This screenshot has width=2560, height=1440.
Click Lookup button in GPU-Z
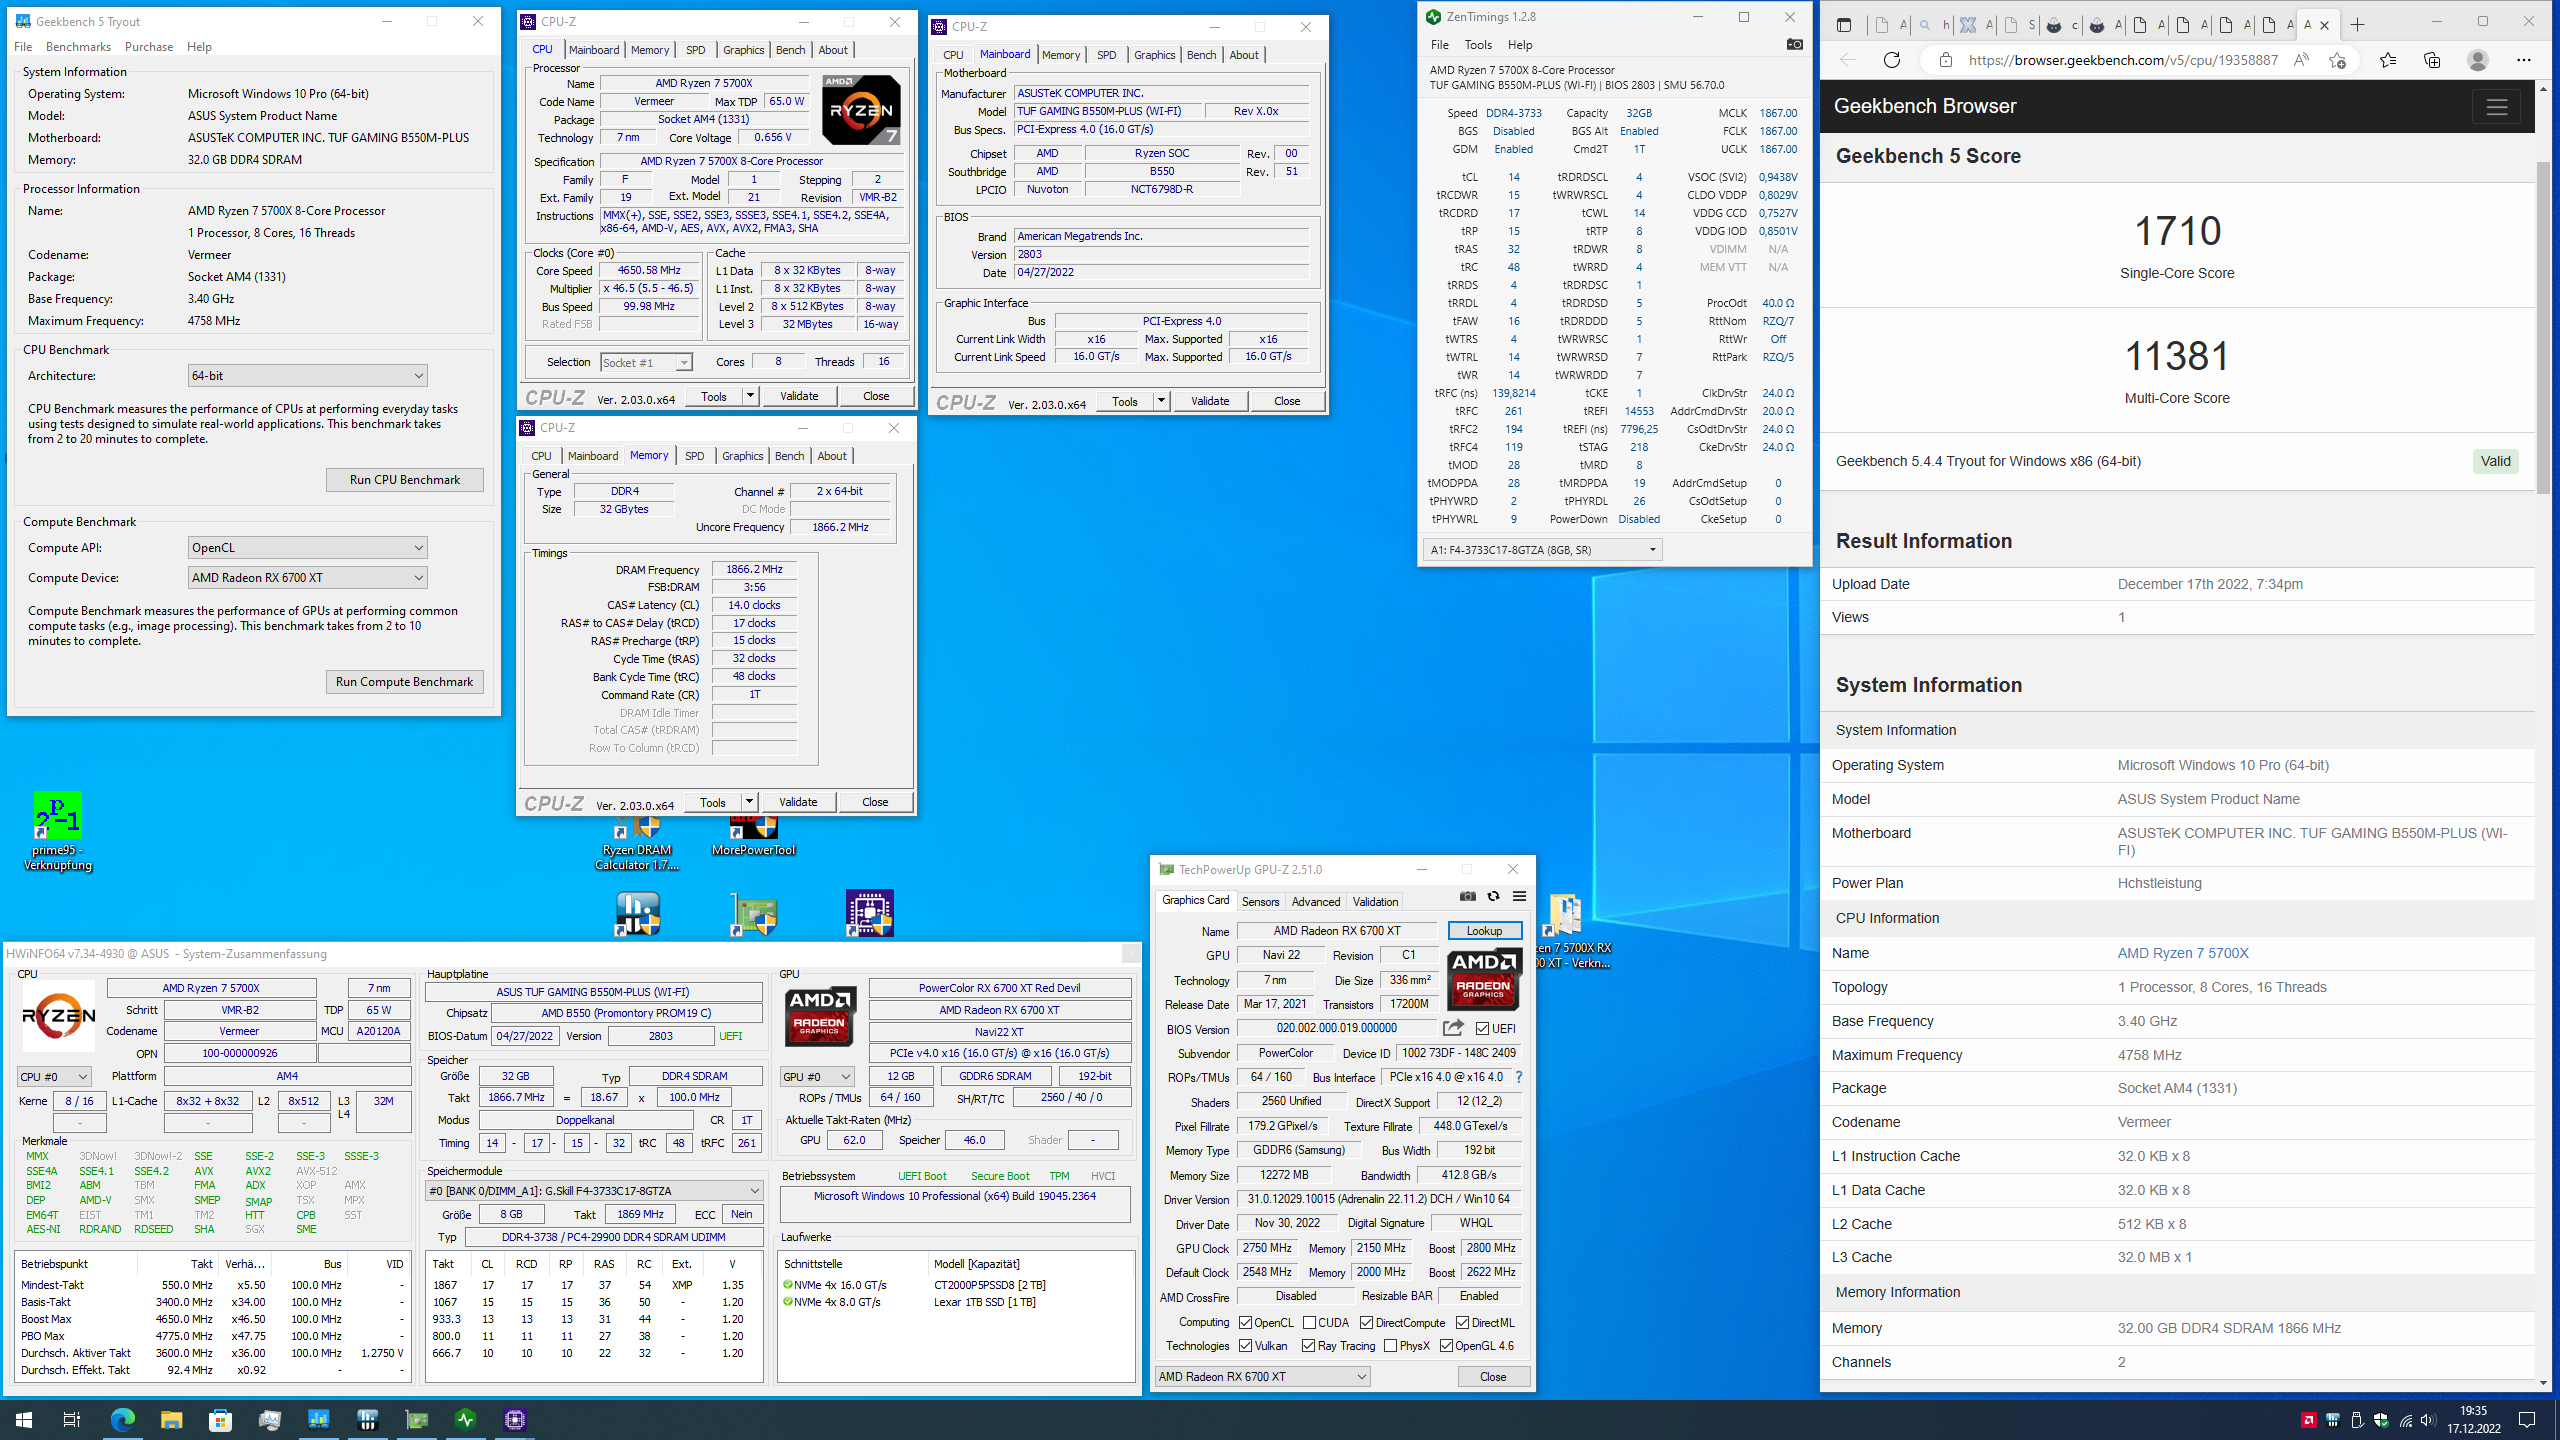(1484, 930)
